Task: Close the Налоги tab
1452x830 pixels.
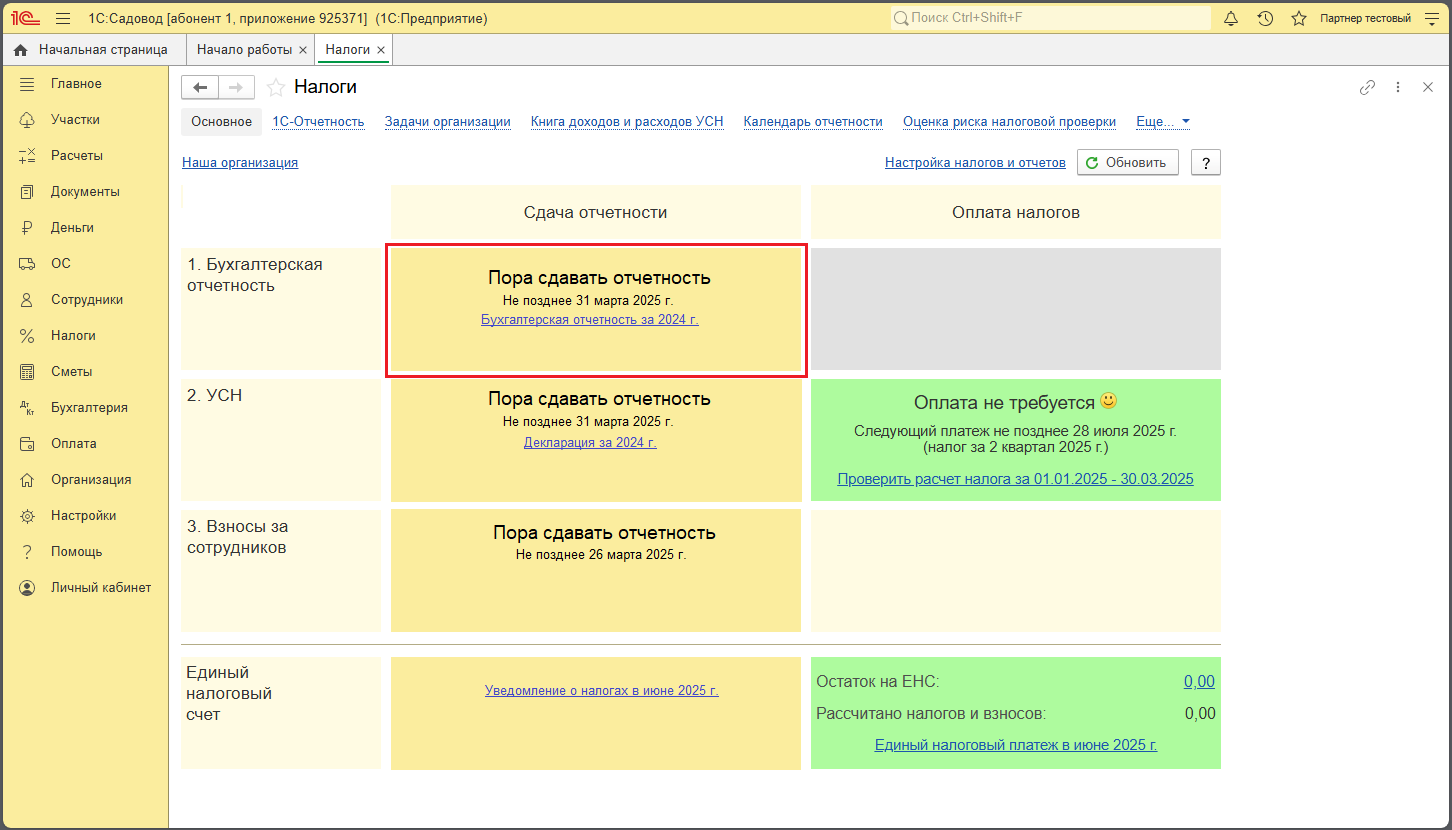Action: (x=381, y=50)
